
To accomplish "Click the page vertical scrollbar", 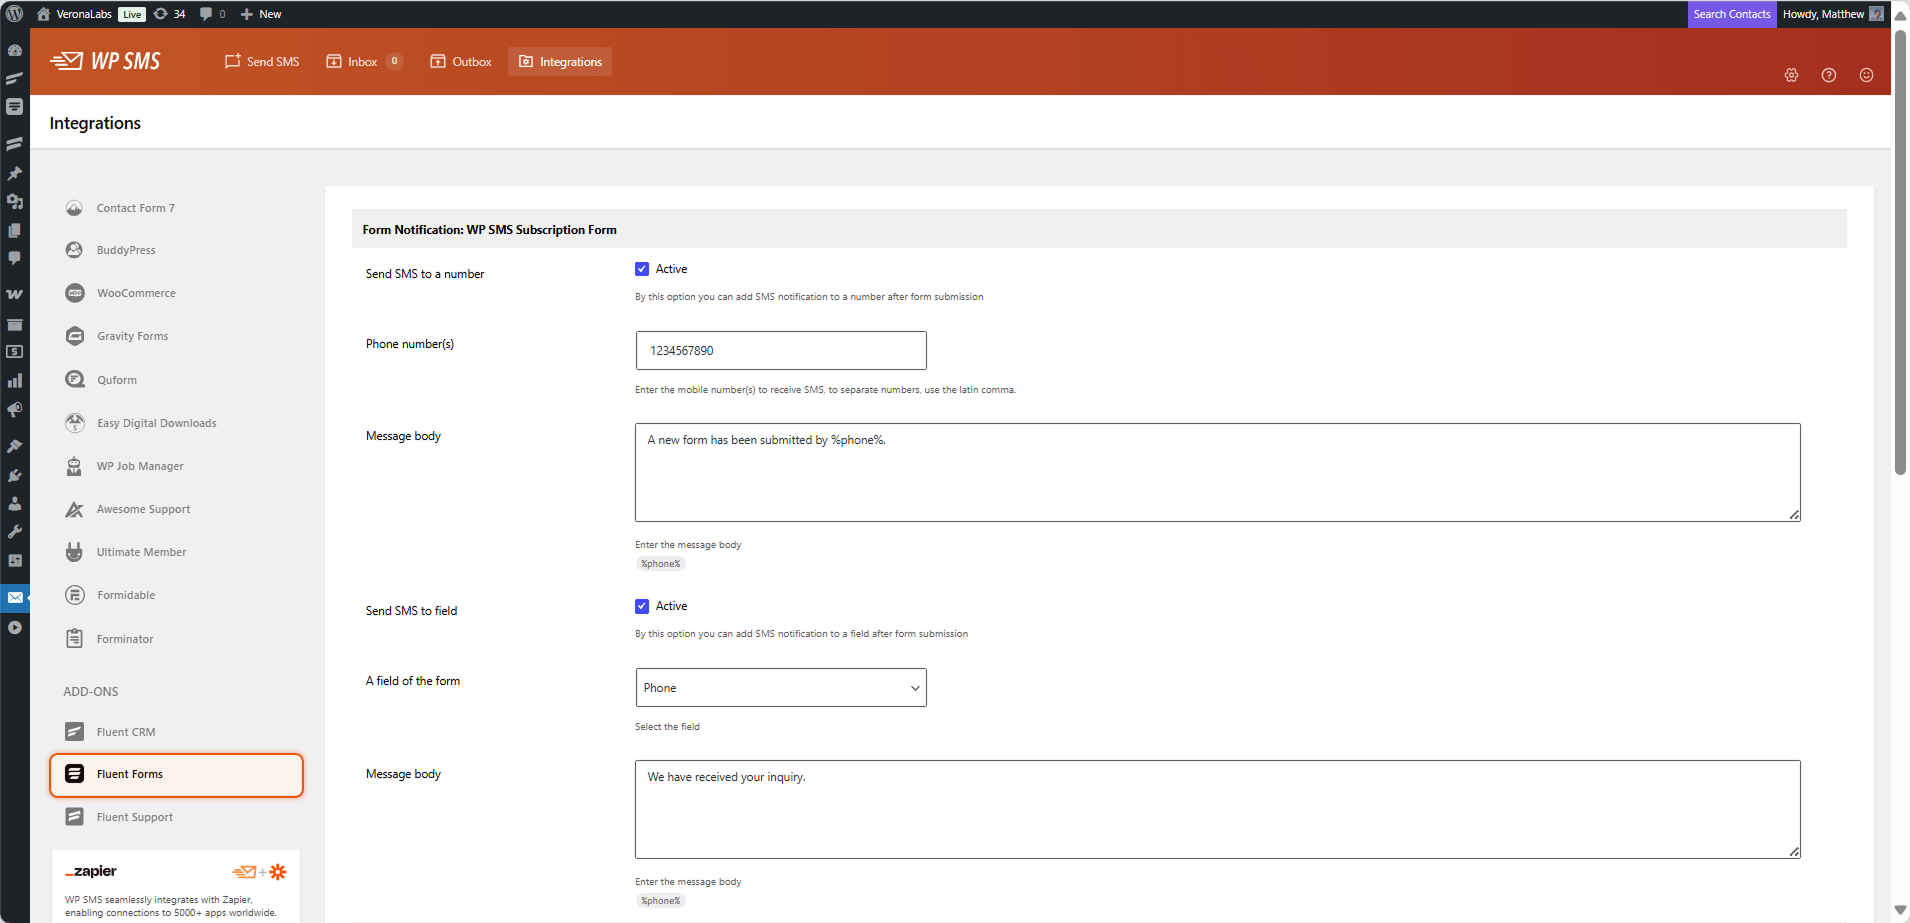I will pos(1900,250).
